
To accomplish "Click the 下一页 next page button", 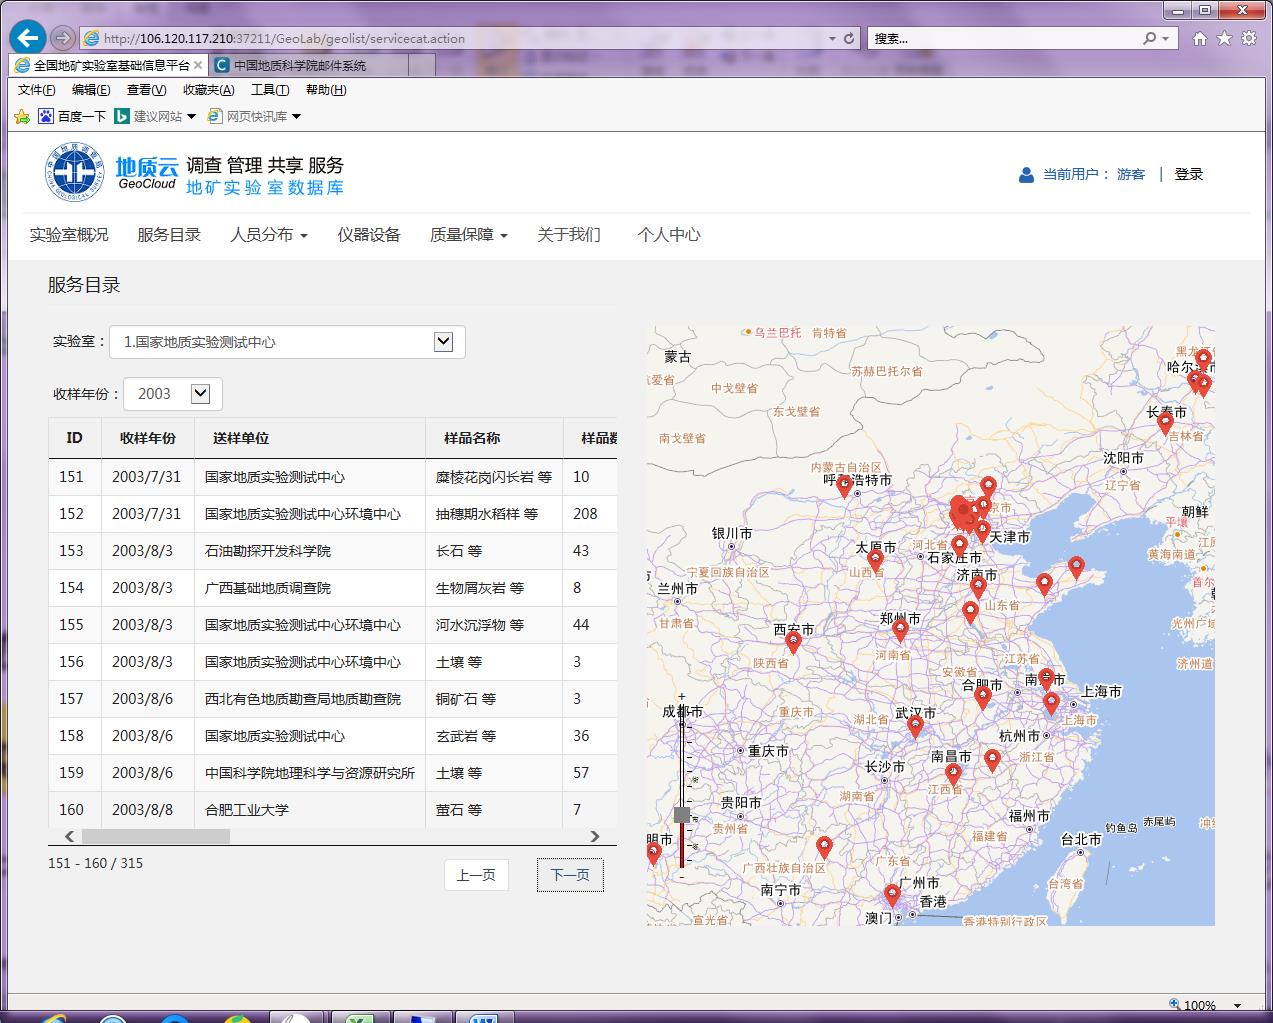I will (x=570, y=875).
